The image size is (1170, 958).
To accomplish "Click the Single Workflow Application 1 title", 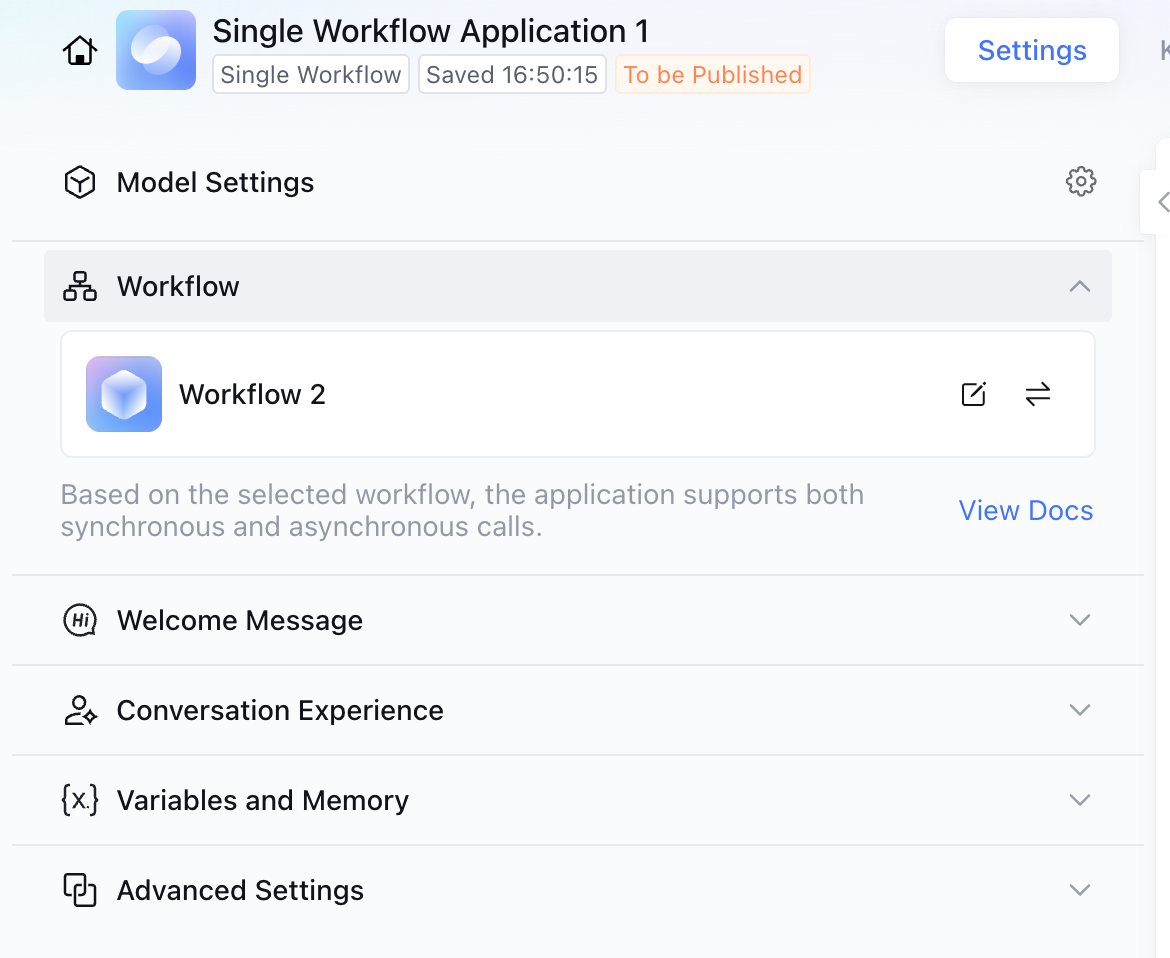I will [x=431, y=31].
